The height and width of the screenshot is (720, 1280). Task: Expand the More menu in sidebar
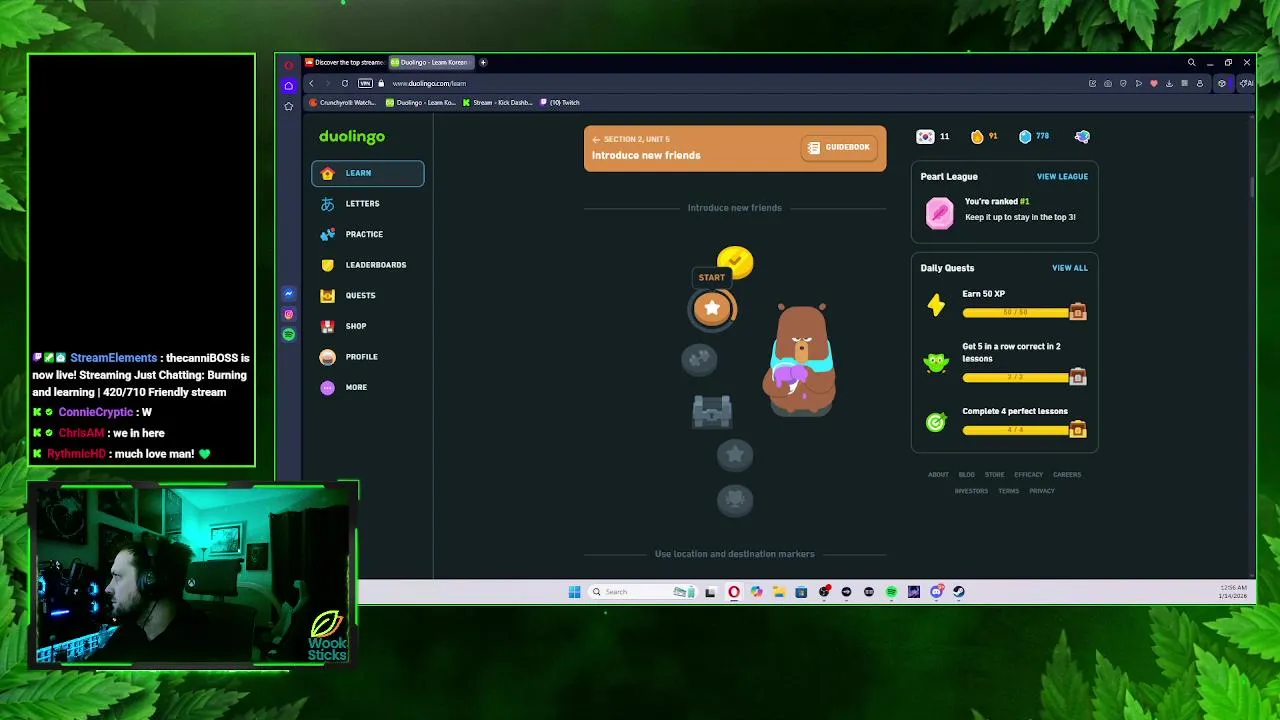pos(367,387)
